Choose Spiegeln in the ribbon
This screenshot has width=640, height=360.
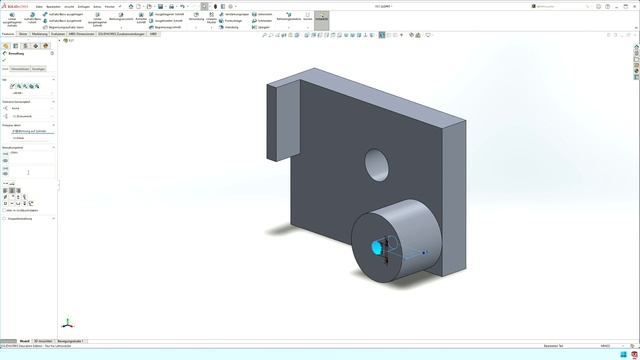tap(261, 27)
